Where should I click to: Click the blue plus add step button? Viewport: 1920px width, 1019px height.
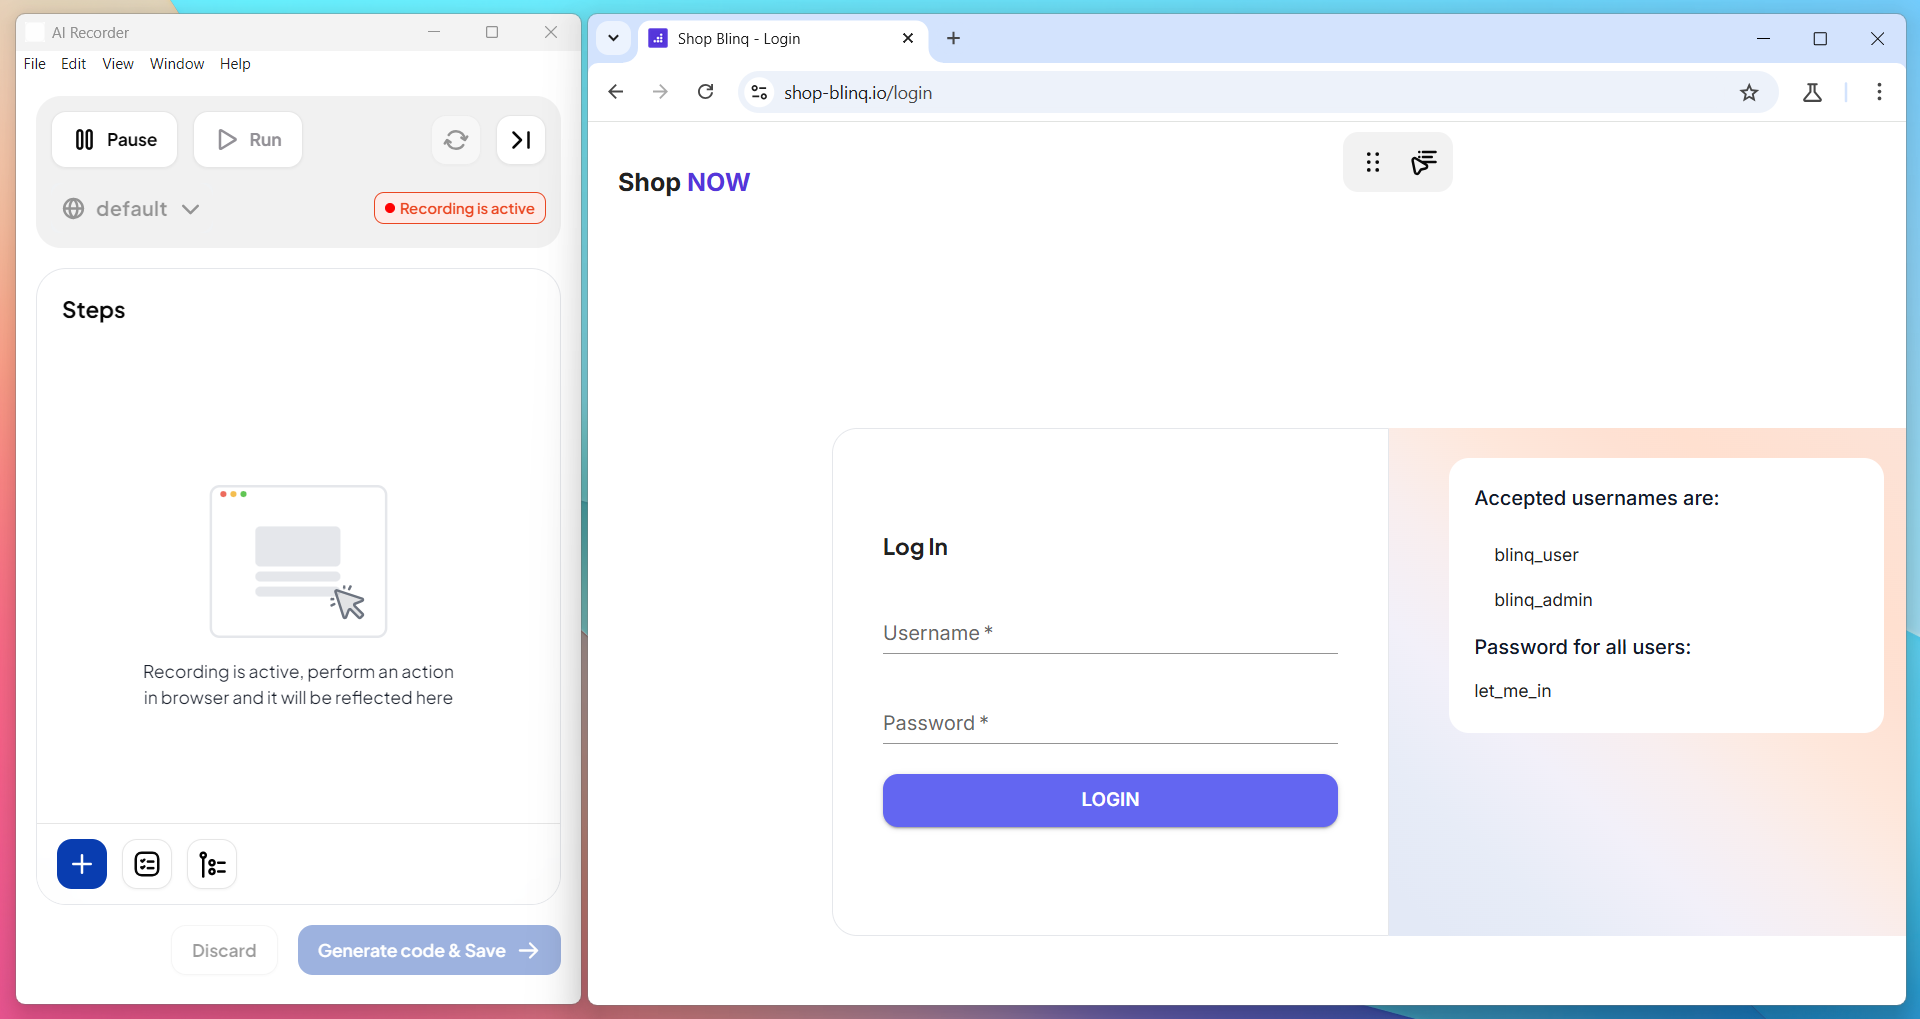82,864
